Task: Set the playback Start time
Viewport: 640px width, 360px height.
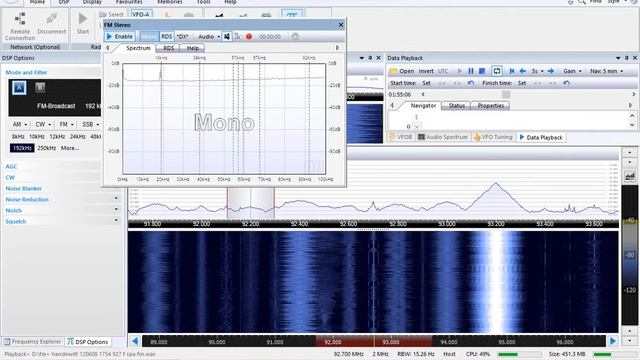Action: (426, 83)
